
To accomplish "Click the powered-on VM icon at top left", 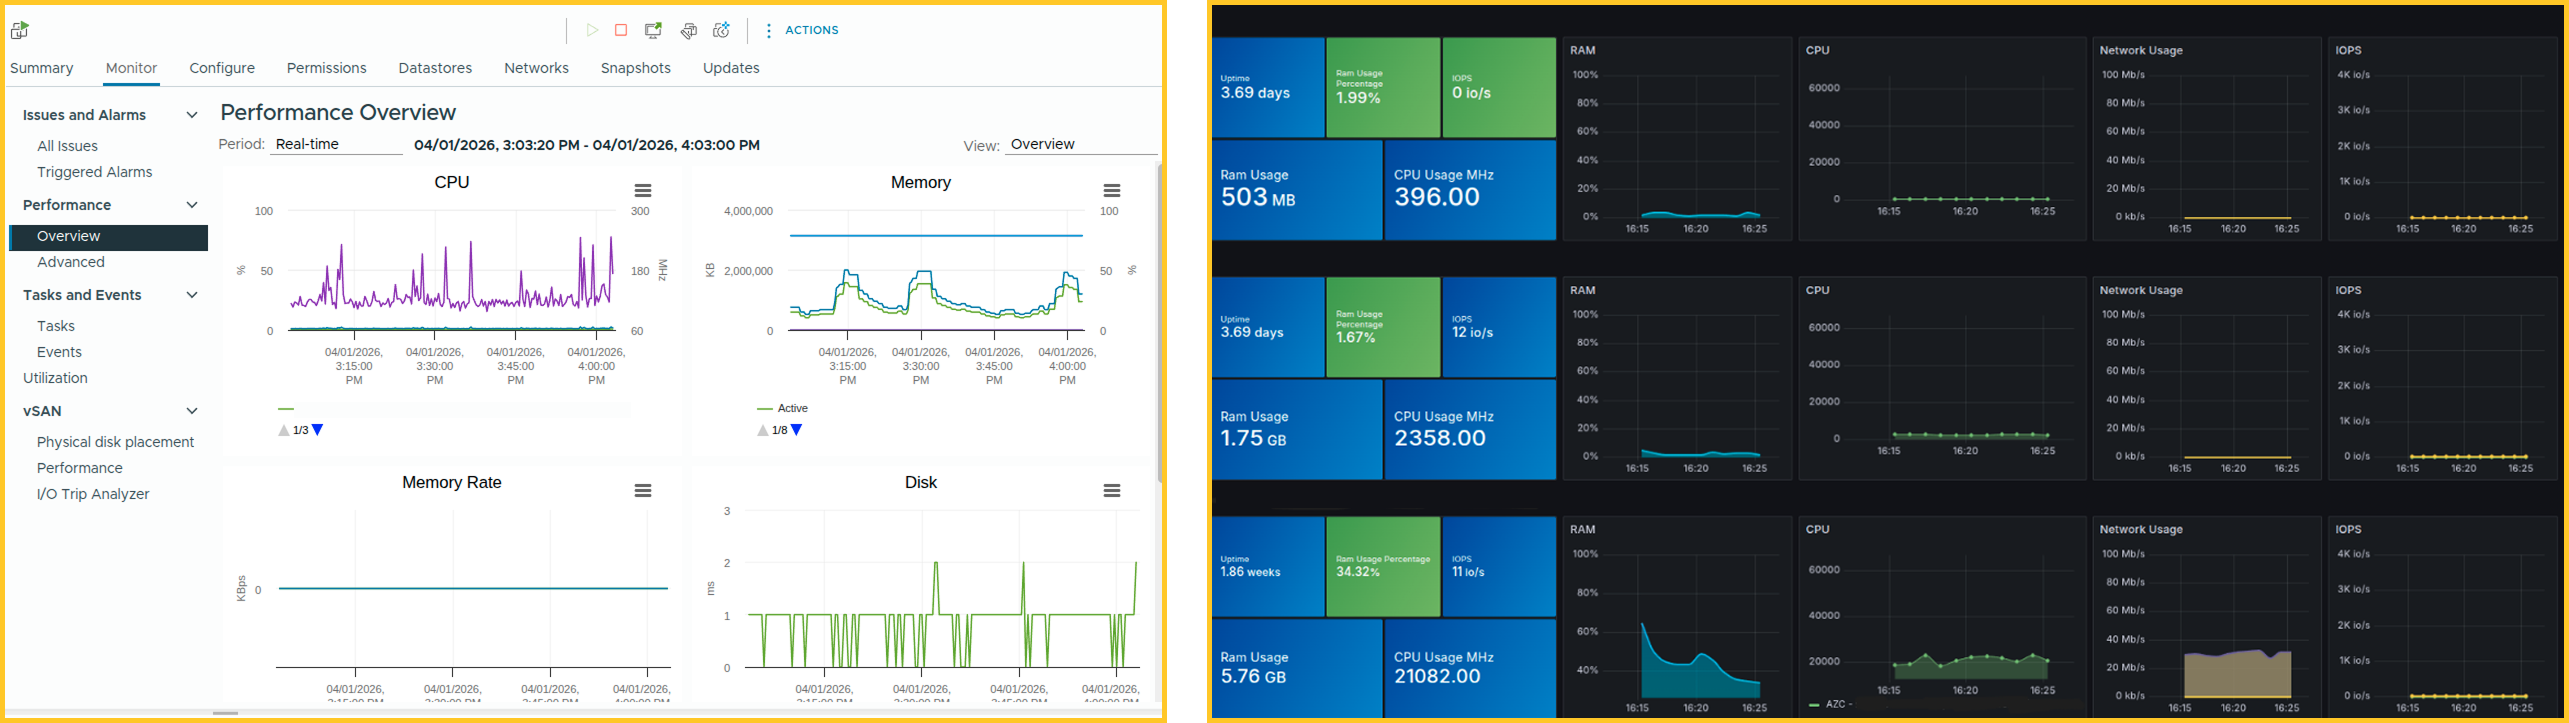I will point(20,30).
